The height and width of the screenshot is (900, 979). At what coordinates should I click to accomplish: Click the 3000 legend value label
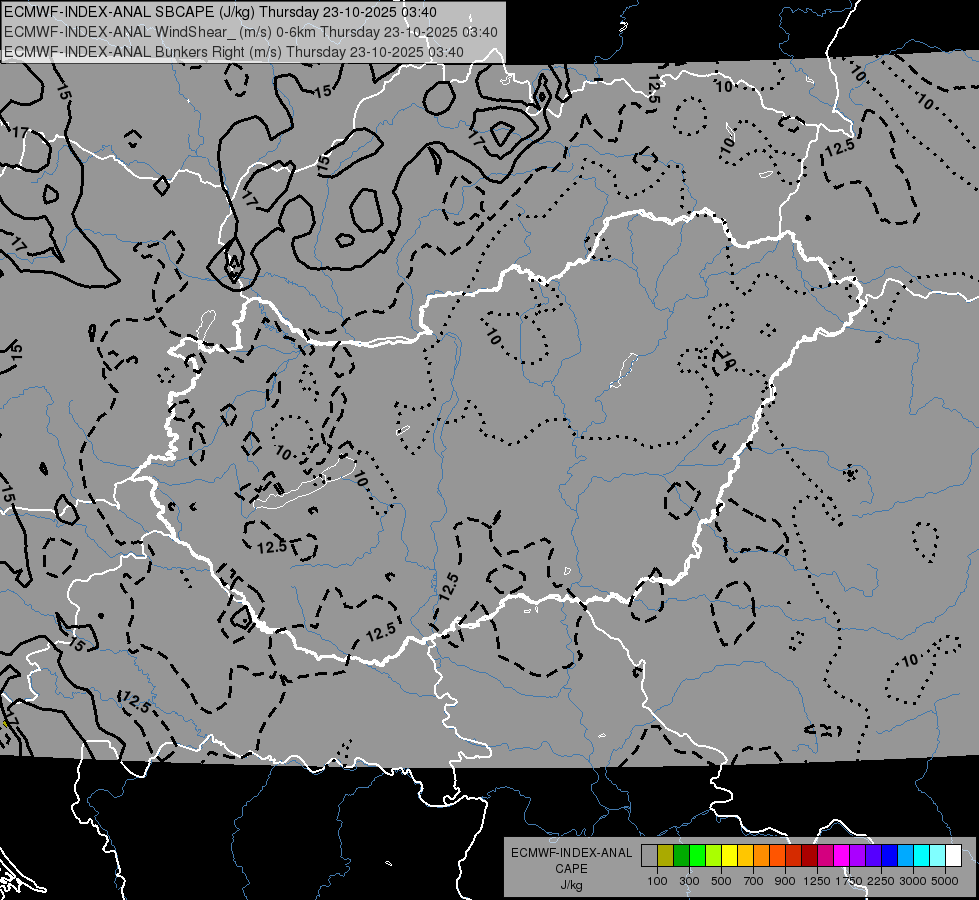tap(913, 881)
